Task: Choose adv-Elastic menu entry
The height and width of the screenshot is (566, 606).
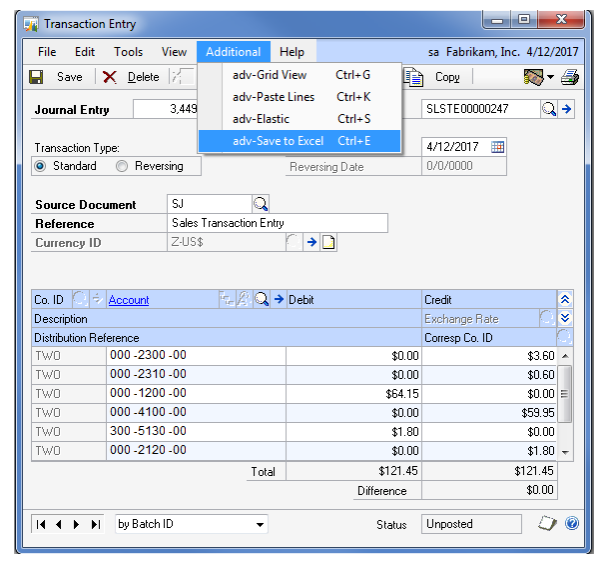Action: point(300,119)
